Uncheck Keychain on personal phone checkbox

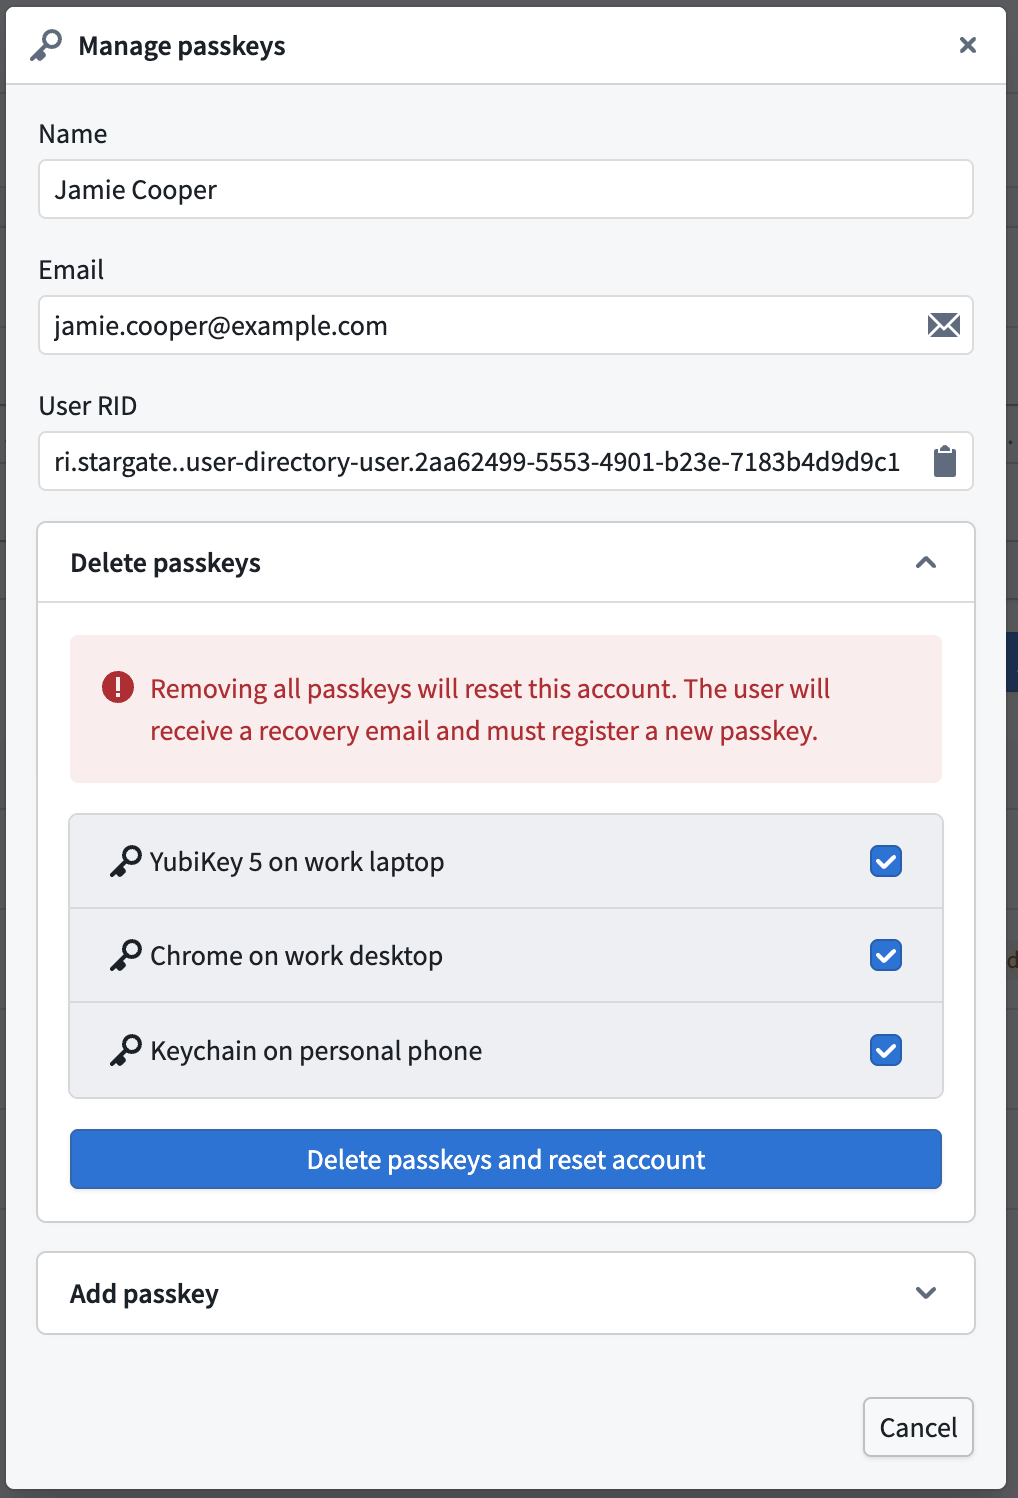pyautogui.click(x=886, y=1050)
